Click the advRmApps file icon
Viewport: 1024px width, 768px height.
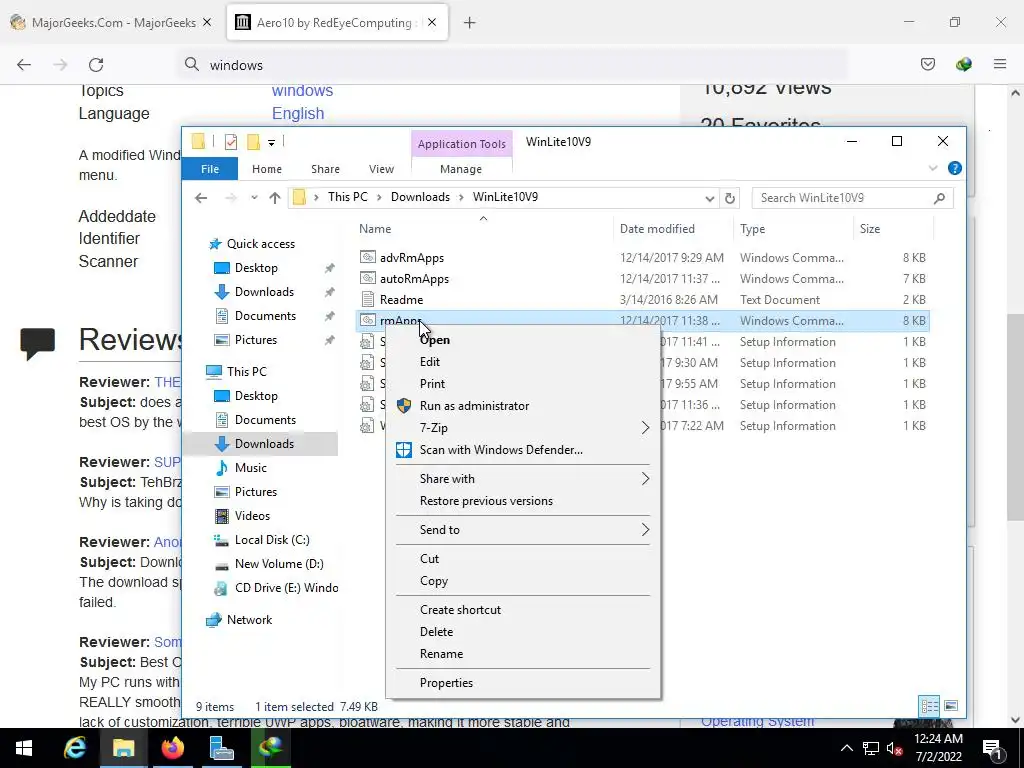click(368, 257)
